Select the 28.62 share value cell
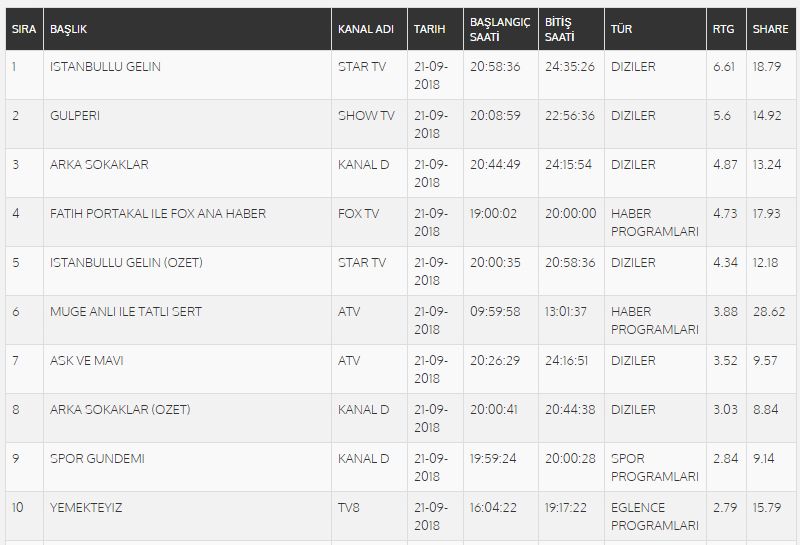The width and height of the screenshot is (800, 545). click(x=771, y=320)
